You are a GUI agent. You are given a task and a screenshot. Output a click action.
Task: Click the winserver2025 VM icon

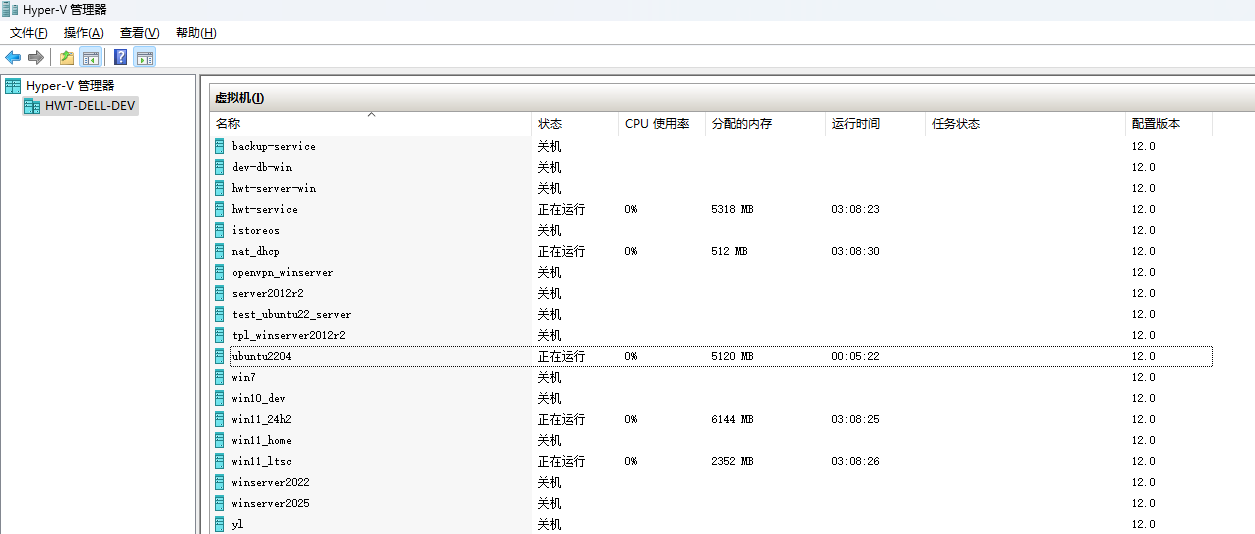[220, 503]
